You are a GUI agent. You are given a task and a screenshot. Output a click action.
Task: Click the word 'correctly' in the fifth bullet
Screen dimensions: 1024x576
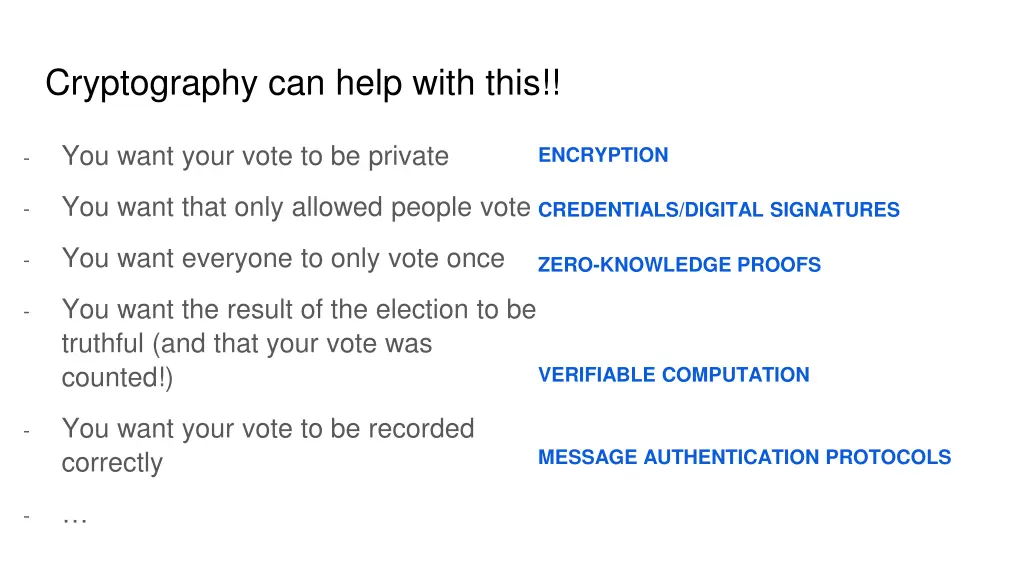click(x=112, y=463)
